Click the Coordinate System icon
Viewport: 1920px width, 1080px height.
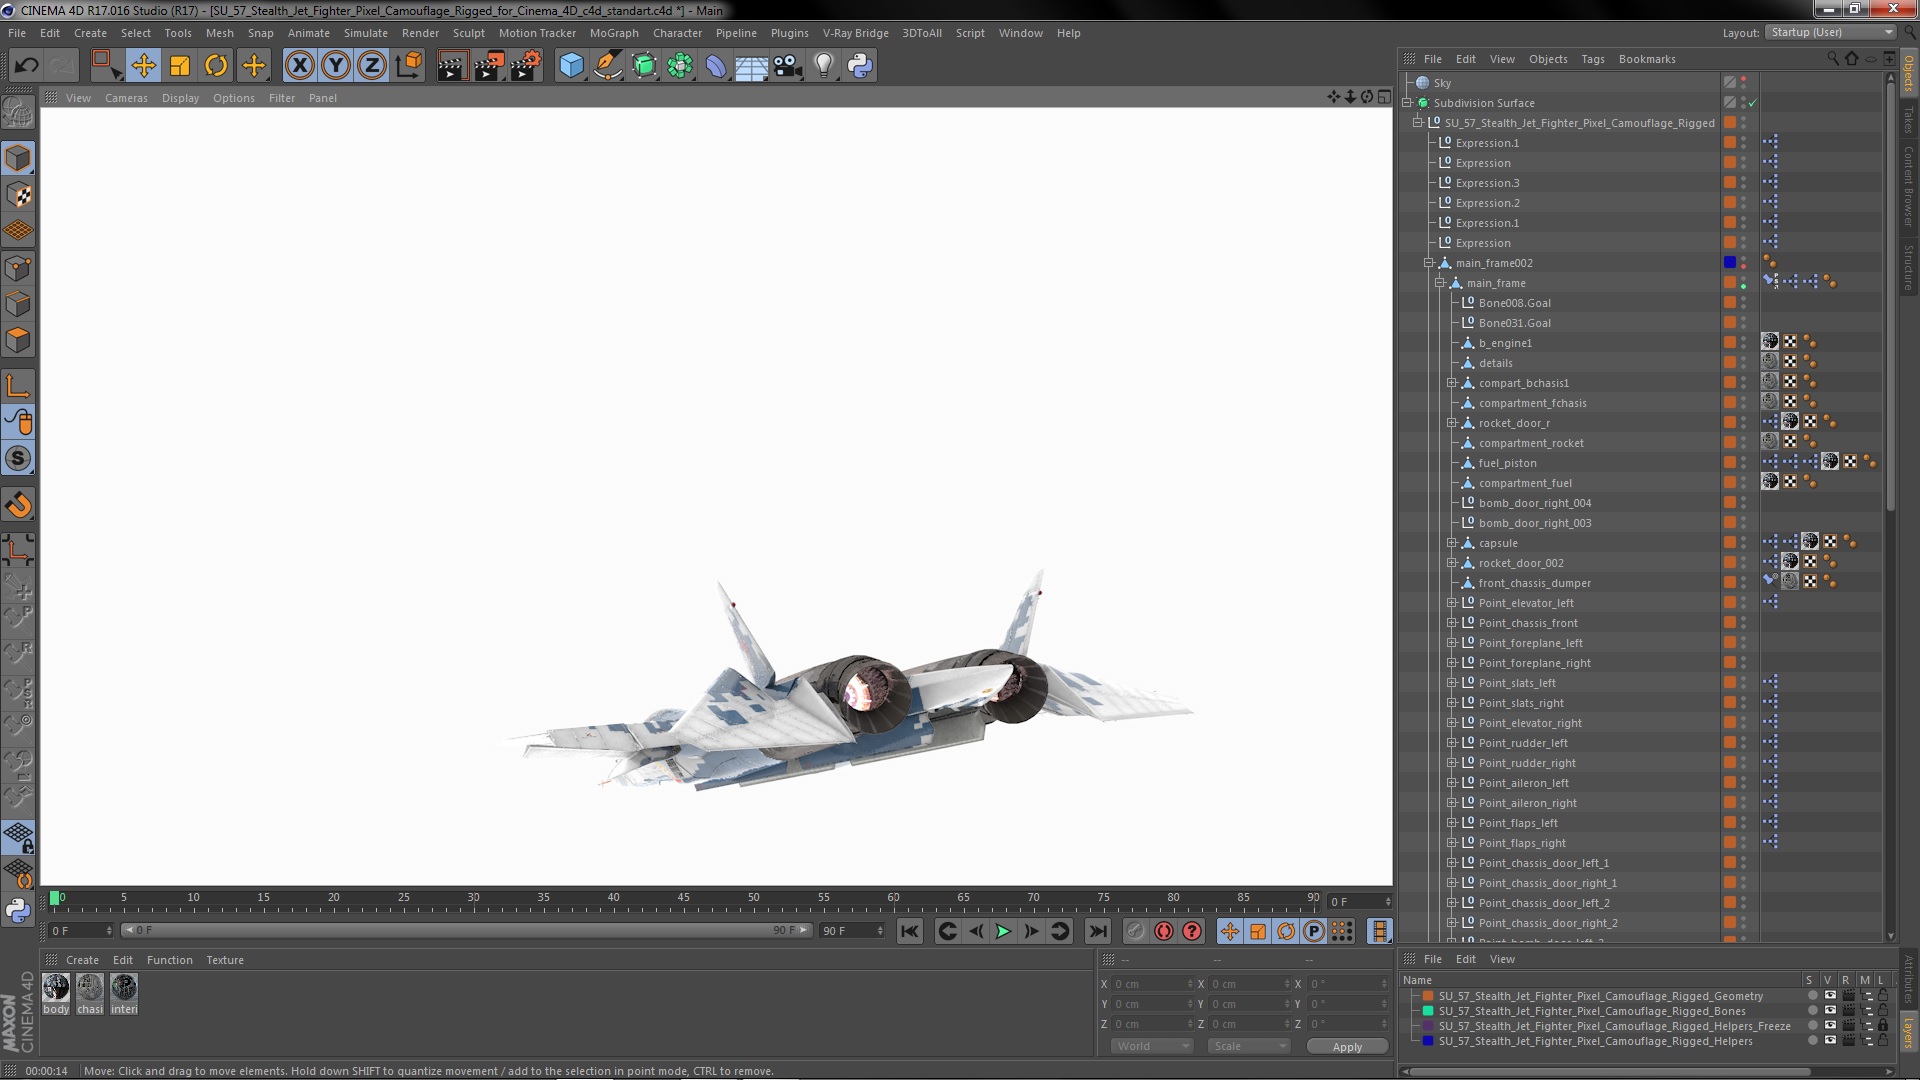(x=409, y=66)
